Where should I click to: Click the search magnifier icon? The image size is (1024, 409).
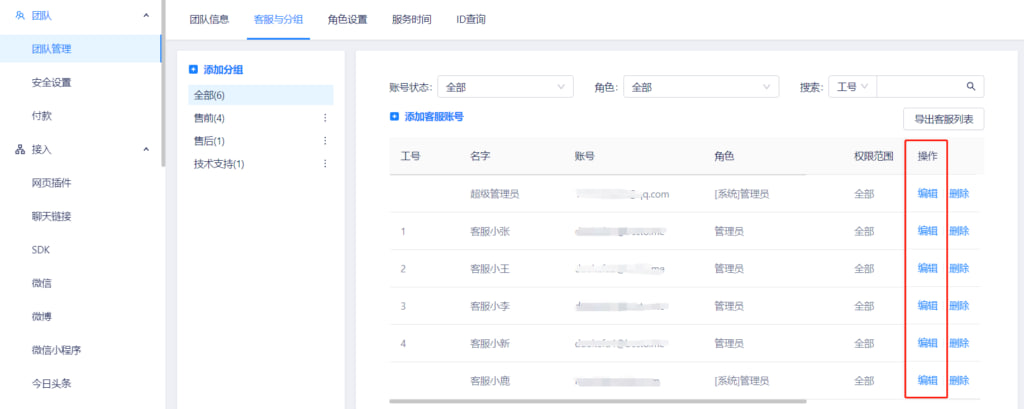click(x=970, y=87)
